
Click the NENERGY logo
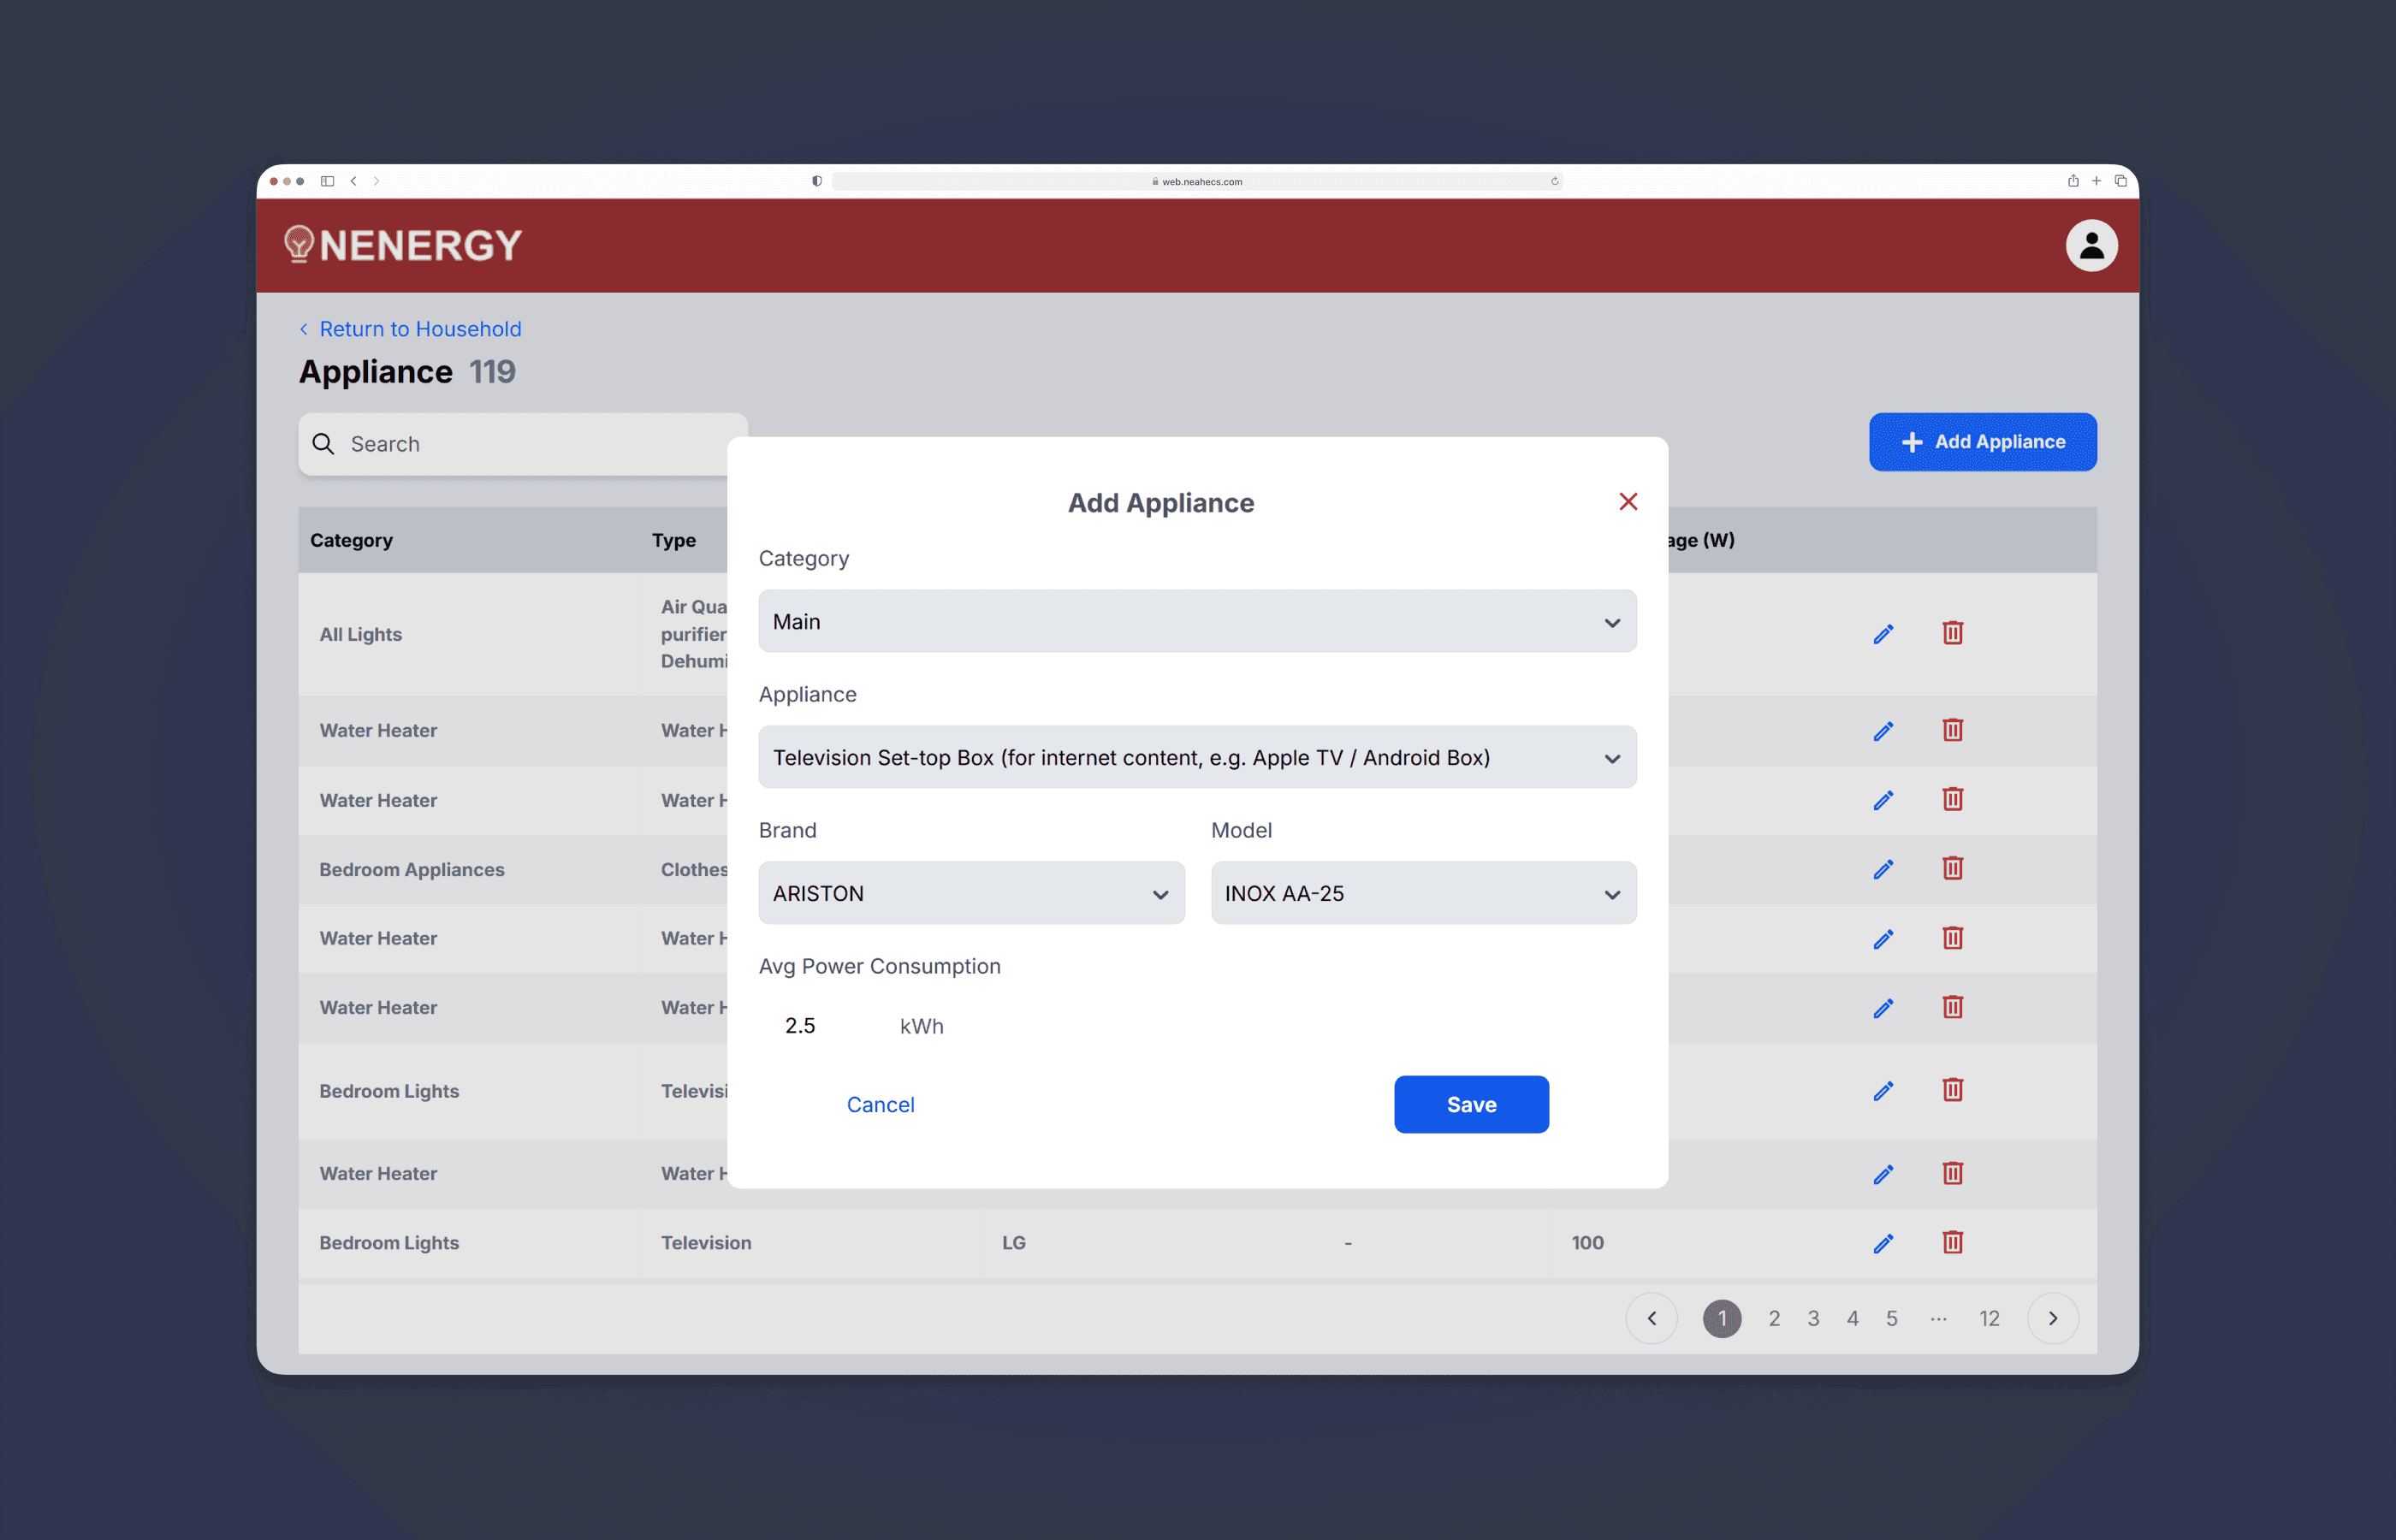click(403, 245)
